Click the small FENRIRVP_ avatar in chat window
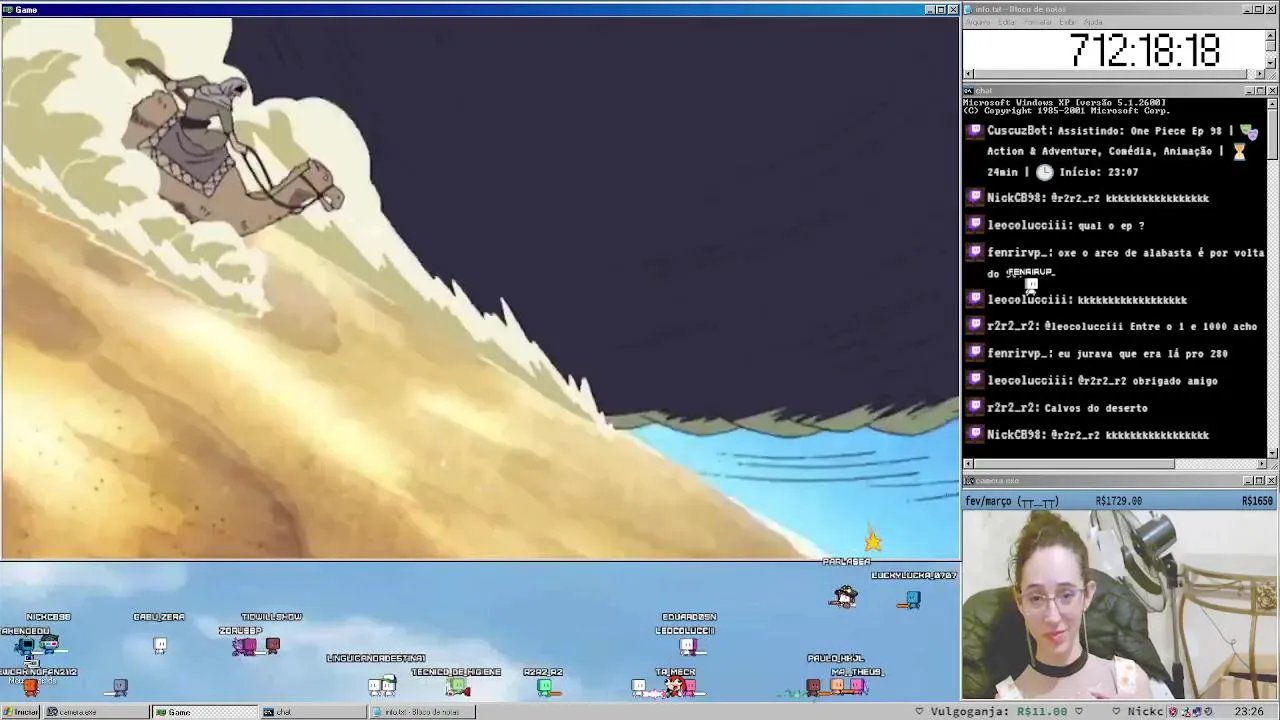The width and height of the screenshot is (1280, 720). coord(1031,285)
